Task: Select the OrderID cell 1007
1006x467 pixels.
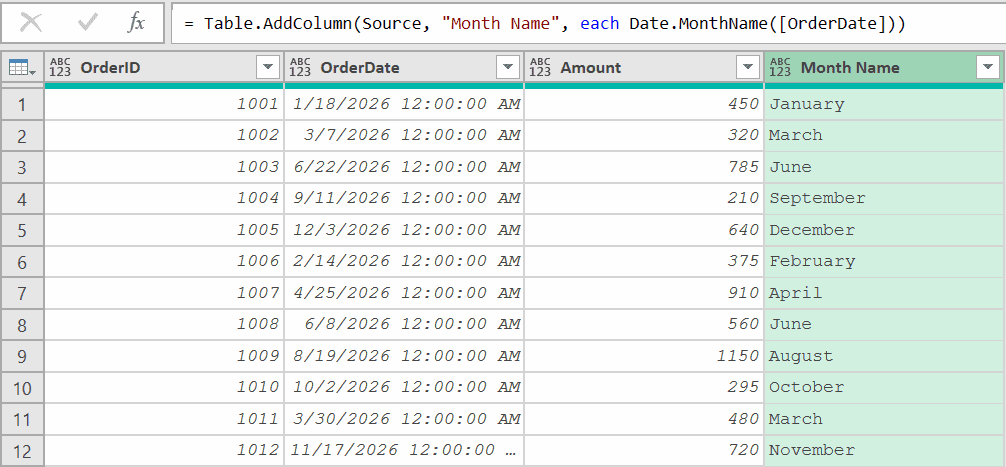Action: pos(164,293)
